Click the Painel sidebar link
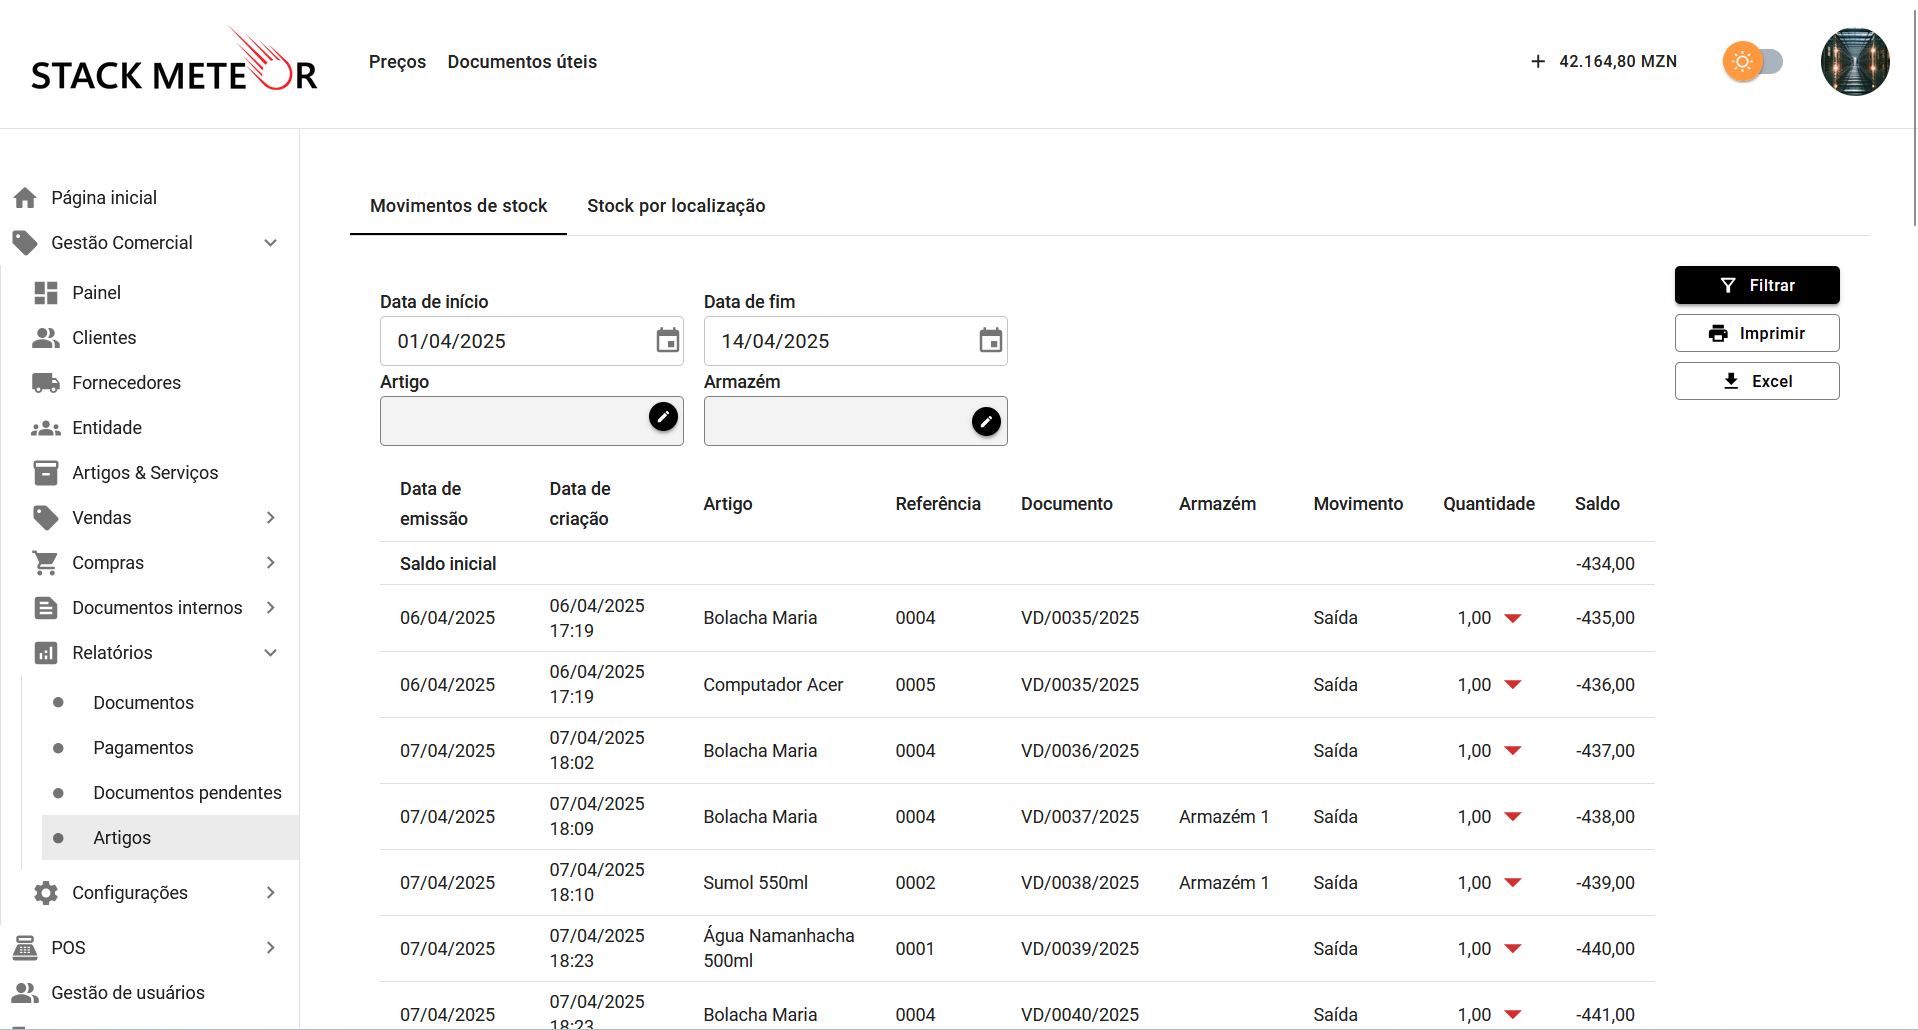Image resolution: width=1918 pixels, height=1030 pixels. (x=96, y=293)
